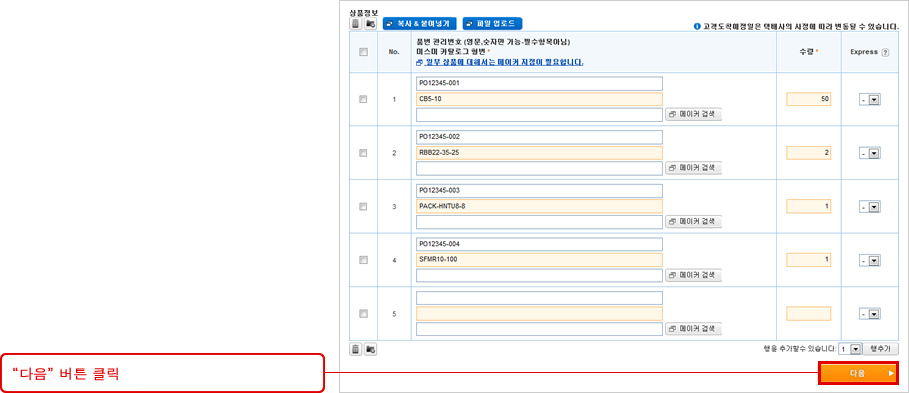Screen dimensions: 909x393
Task: Click the quantity field for SFMR10-100
Action: (809, 260)
